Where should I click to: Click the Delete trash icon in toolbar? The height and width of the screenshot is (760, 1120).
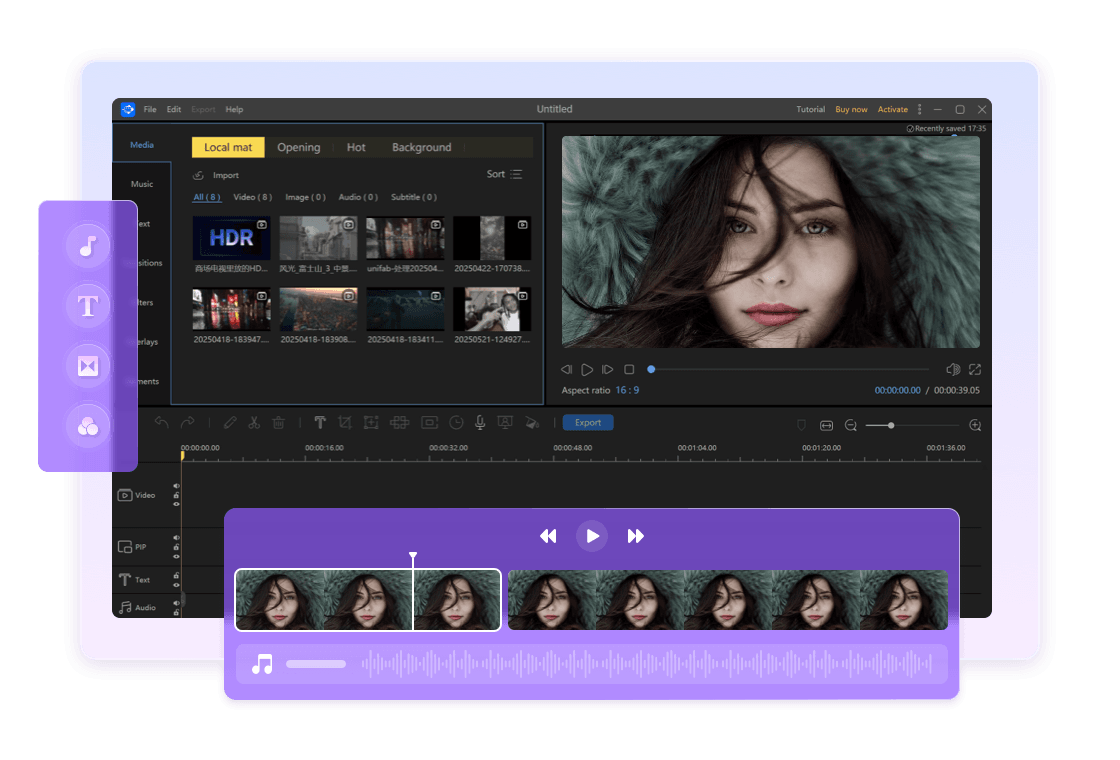click(277, 422)
